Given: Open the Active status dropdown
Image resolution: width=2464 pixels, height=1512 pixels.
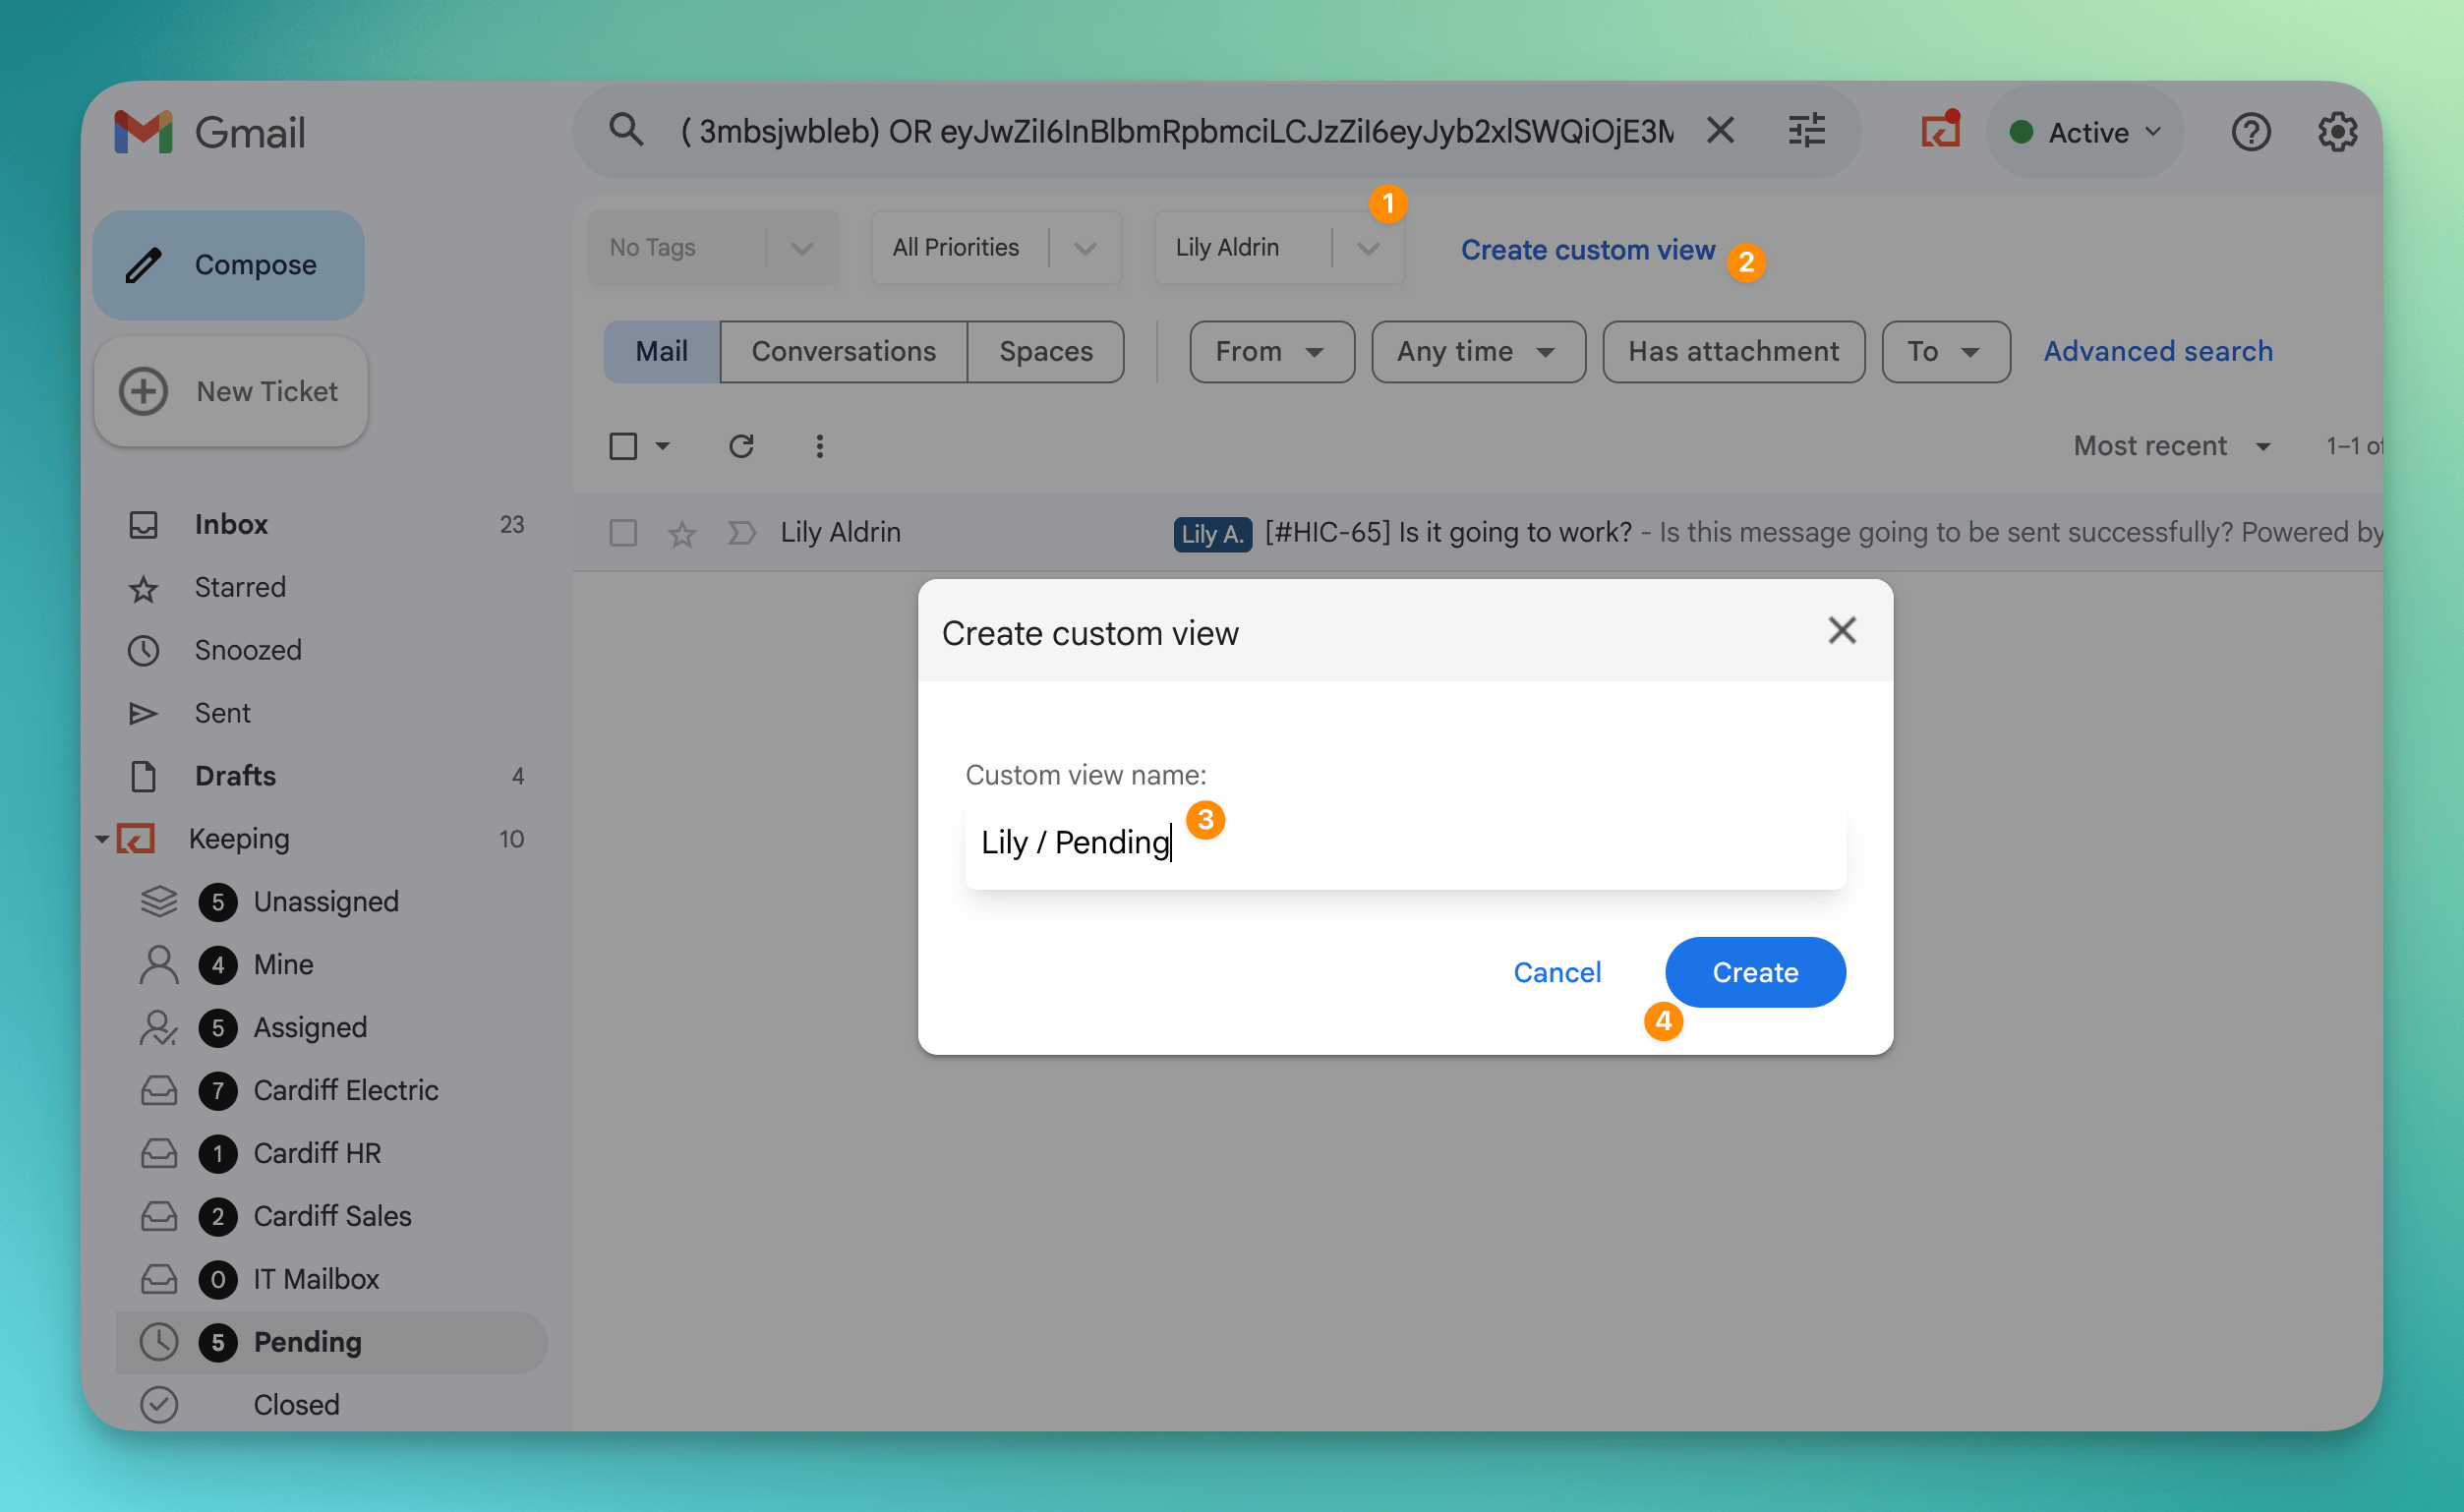Looking at the screenshot, I should tap(2087, 132).
